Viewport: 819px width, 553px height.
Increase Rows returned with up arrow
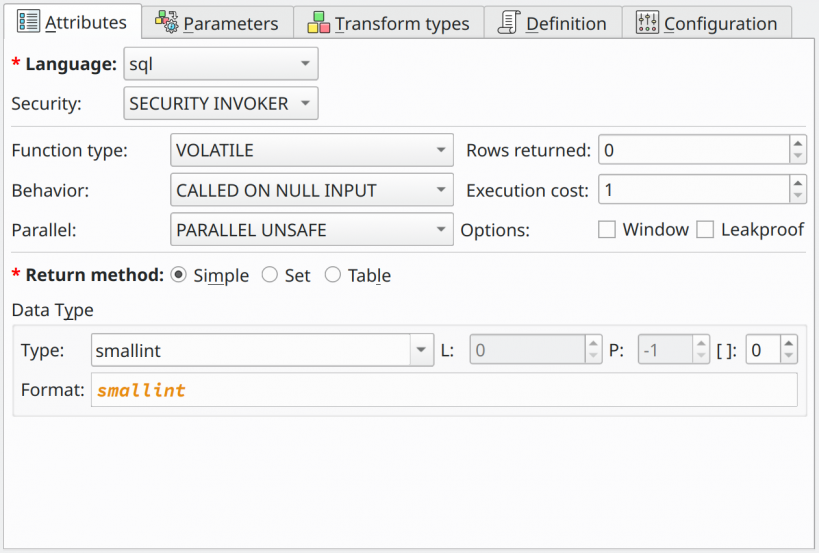(x=798, y=143)
